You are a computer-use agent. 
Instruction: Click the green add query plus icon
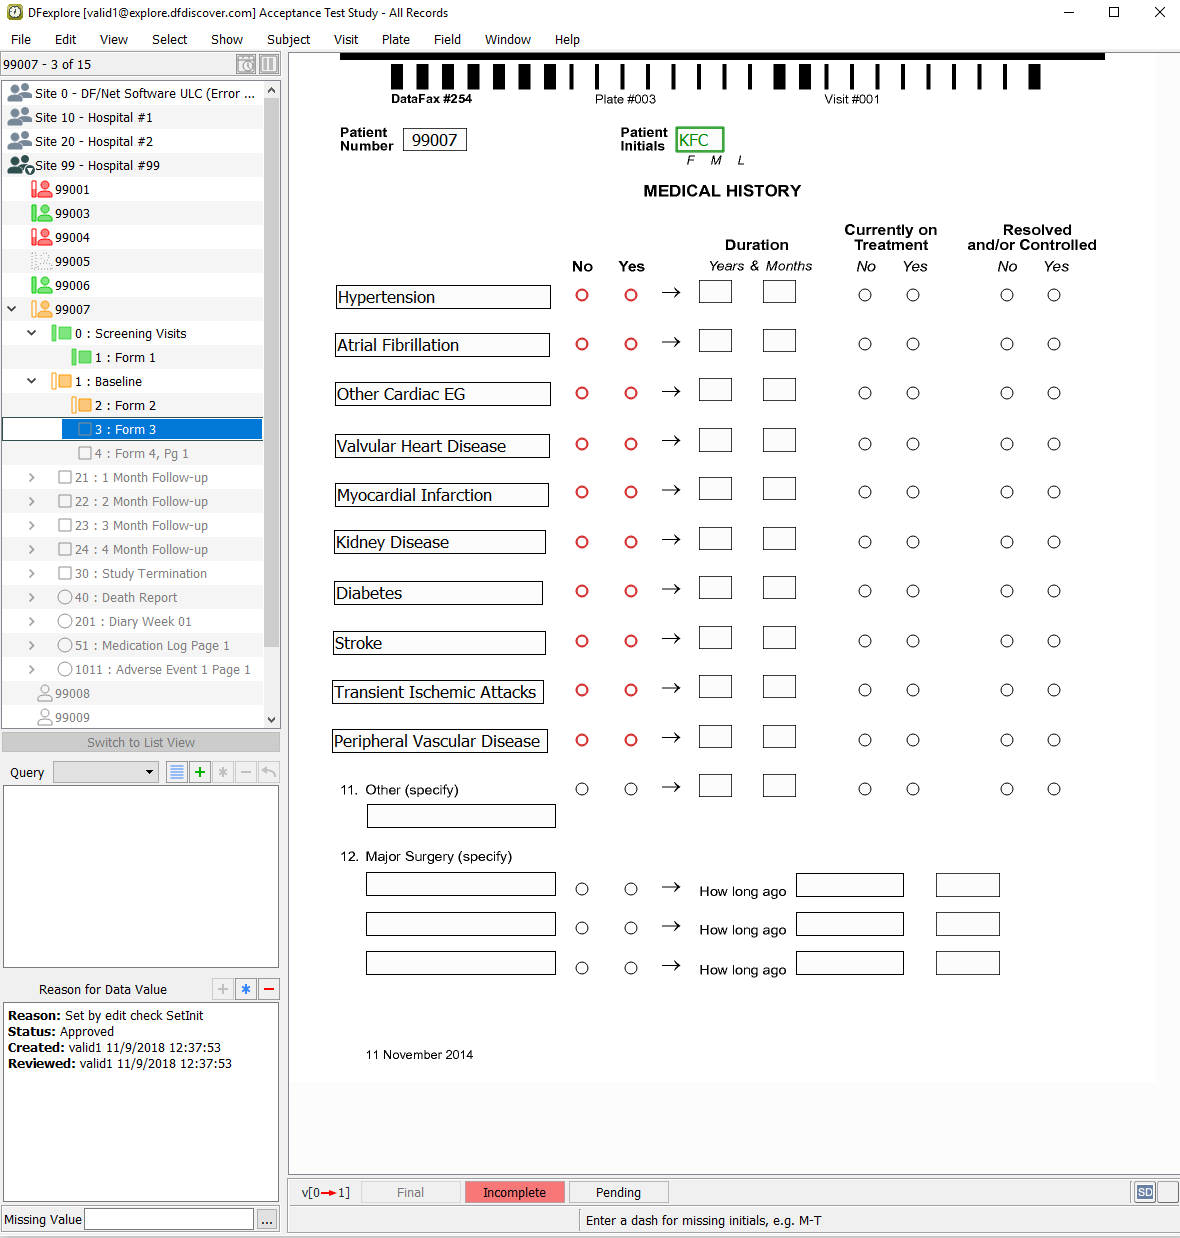[200, 772]
